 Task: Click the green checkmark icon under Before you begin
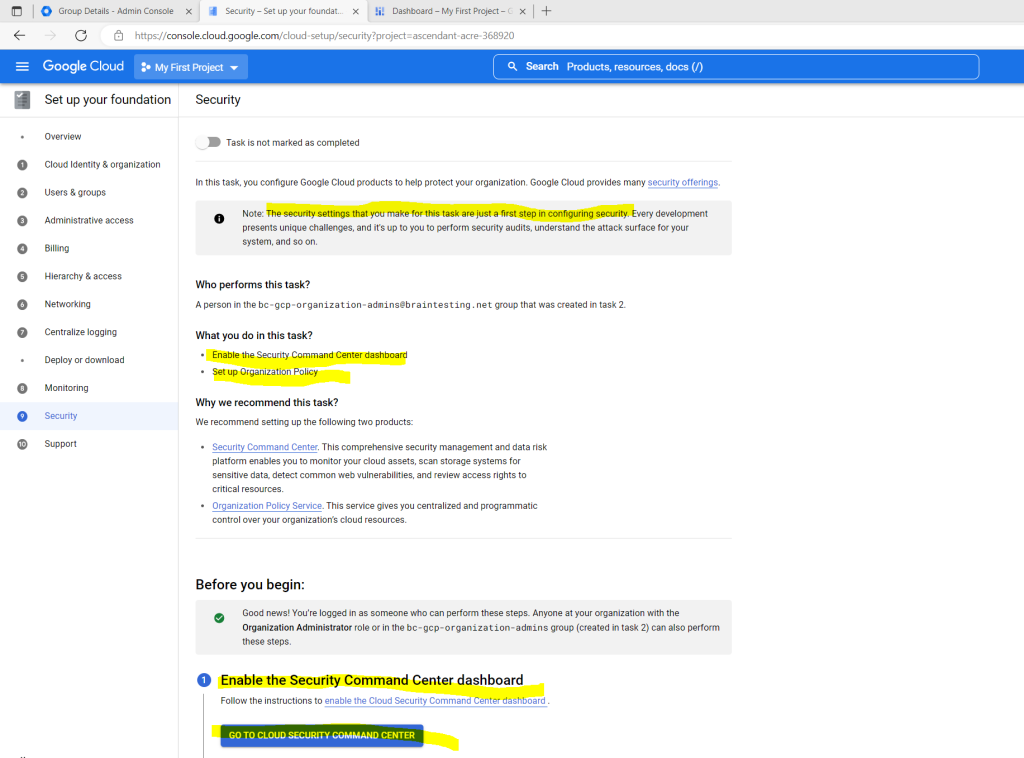pyautogui.click(x=219, y=618)
